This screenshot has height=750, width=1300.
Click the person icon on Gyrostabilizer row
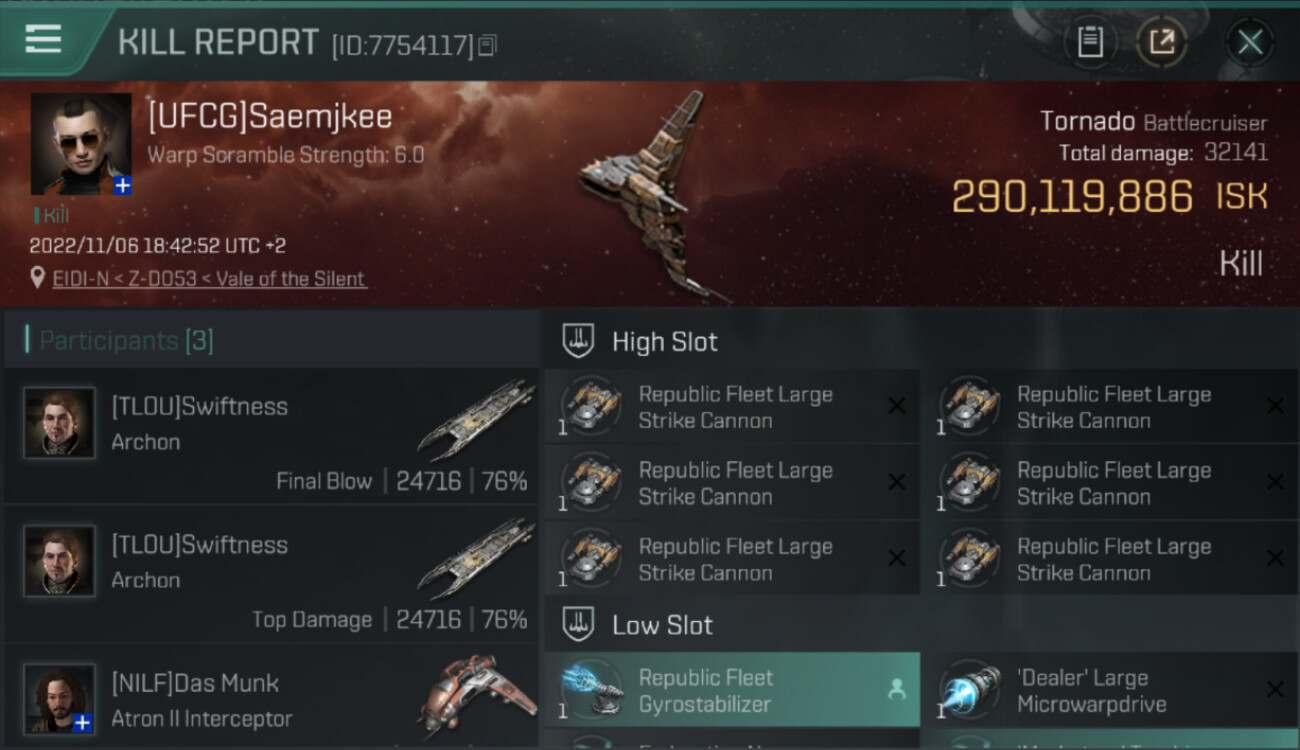point(896,689)
